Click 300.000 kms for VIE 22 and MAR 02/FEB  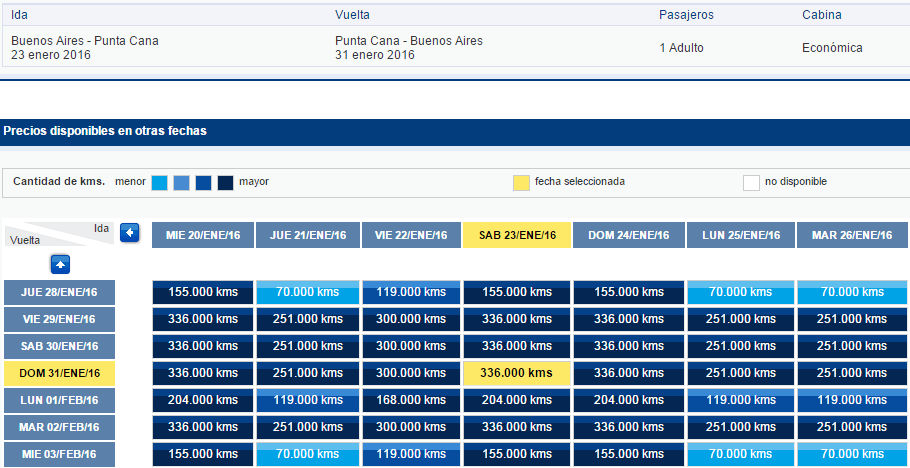411,427
